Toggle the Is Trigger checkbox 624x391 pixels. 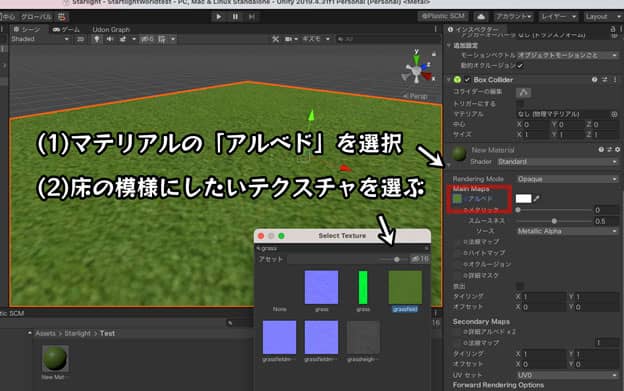pyautogui.click(x=520, y=104)
